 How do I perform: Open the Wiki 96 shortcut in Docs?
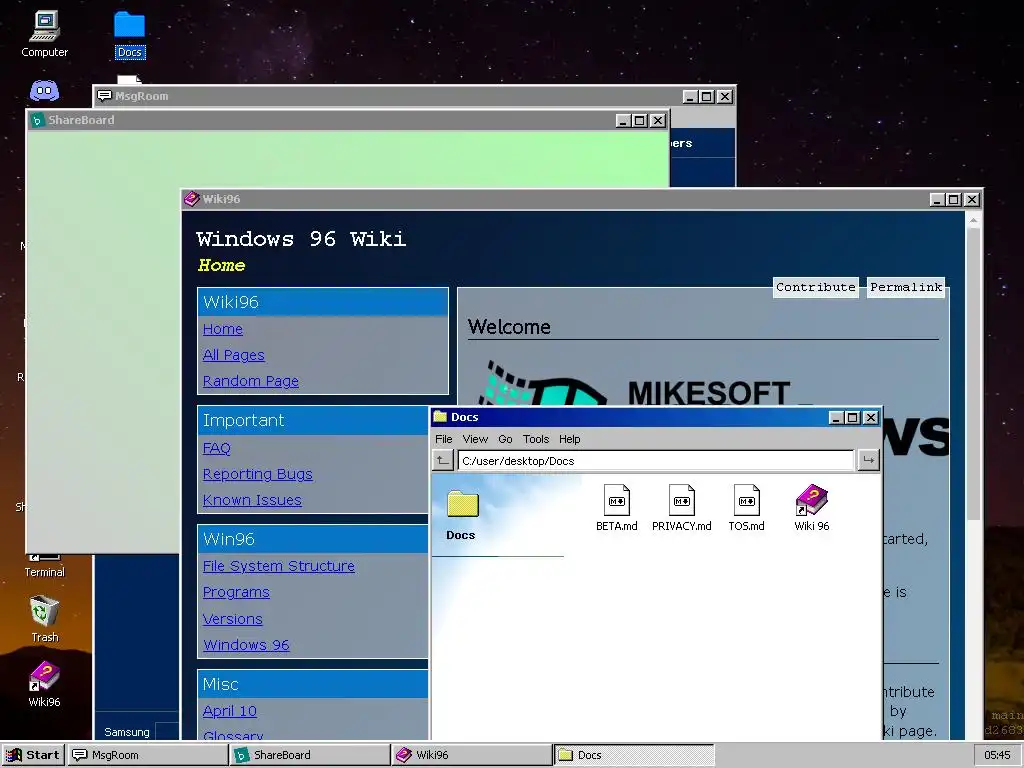tap(812, 508)
